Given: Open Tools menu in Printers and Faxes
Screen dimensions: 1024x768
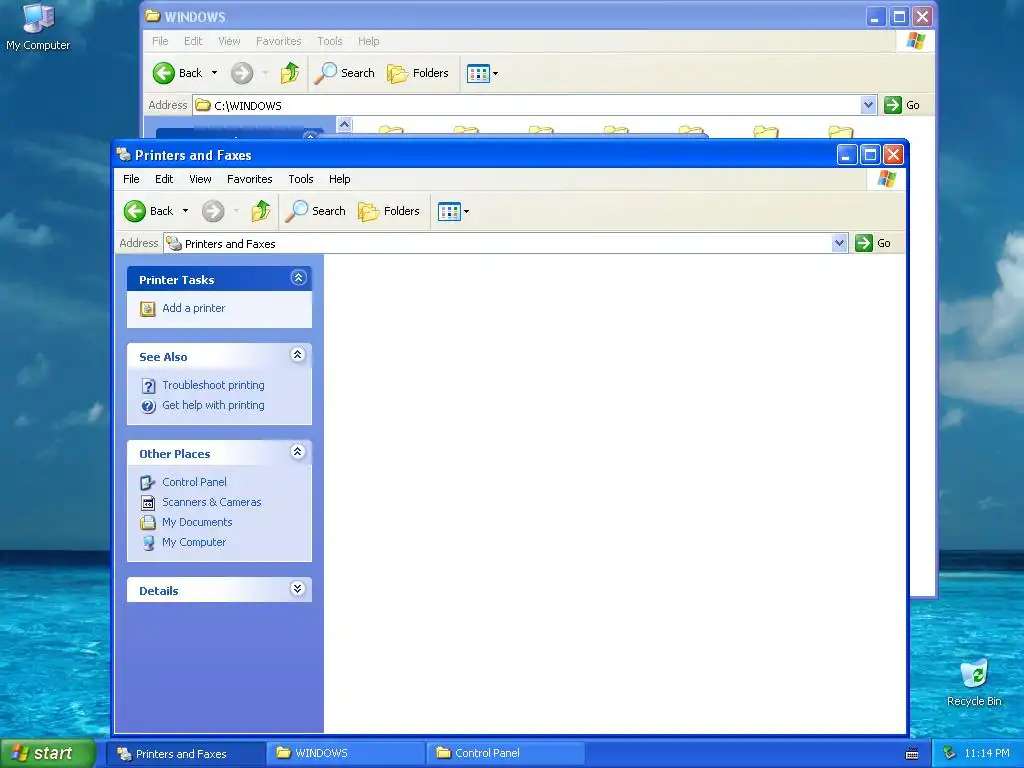Looking at the screenshot, I should (301, 179).
